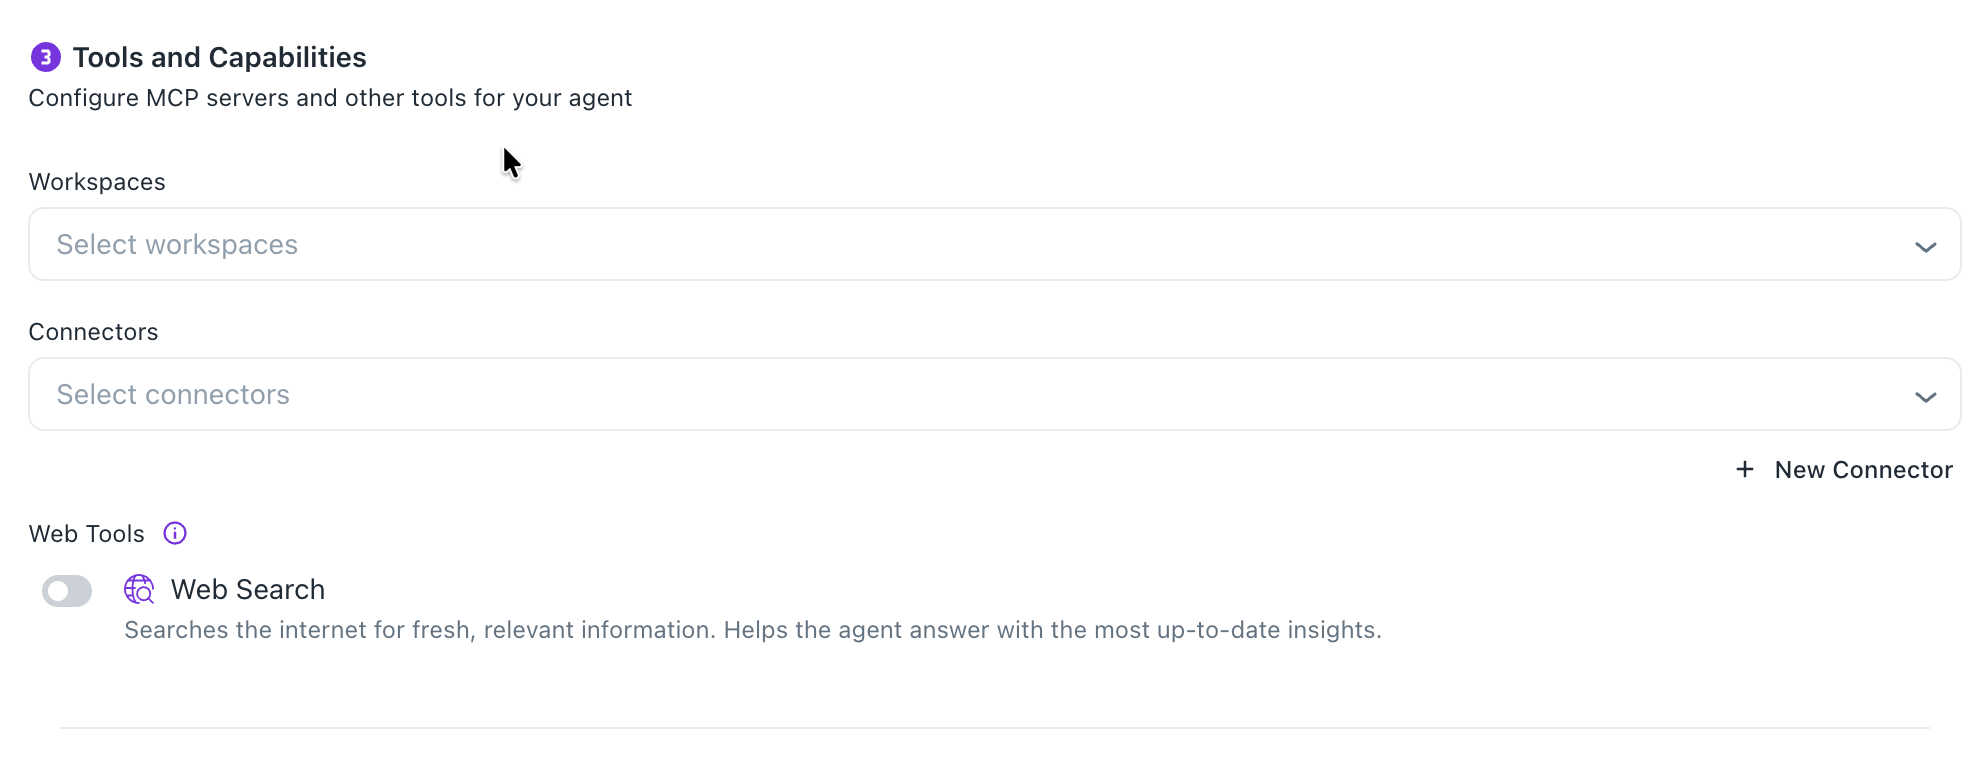Click the Web Search globe icon
Image resolution: width=1976 pixels, height=776 pixels.
click(139, 589)
